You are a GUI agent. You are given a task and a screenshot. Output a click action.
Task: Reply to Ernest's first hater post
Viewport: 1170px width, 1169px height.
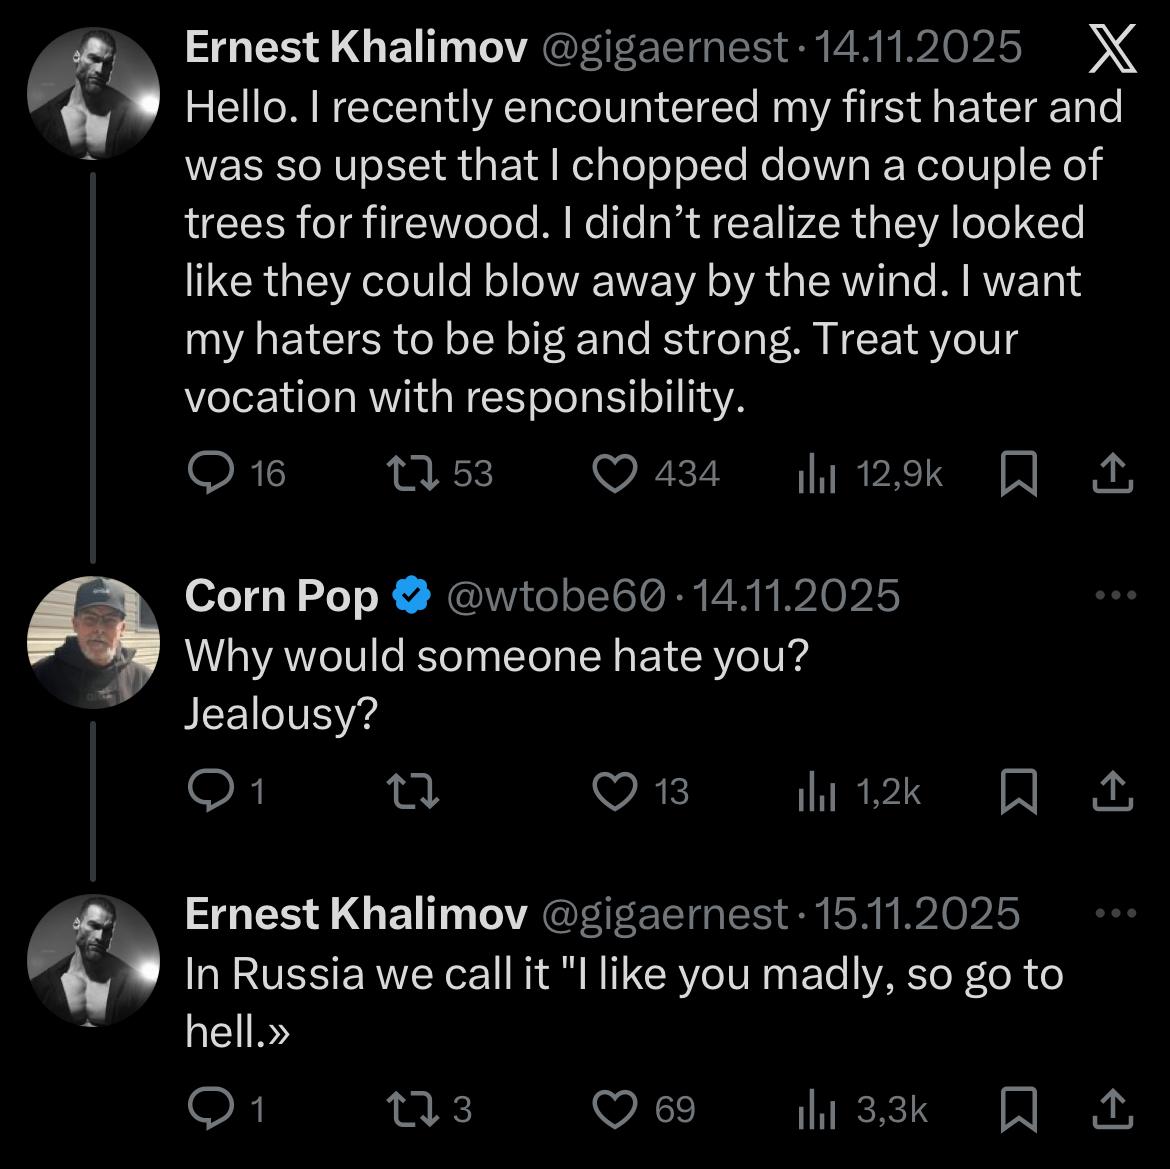pos(209,473)
